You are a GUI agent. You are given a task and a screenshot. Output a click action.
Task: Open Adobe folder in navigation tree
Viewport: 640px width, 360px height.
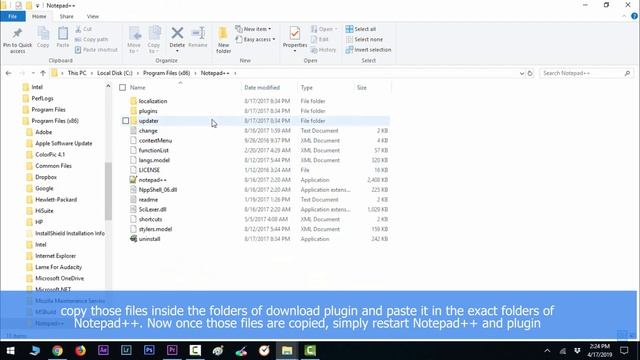click(x=43, y=132)
